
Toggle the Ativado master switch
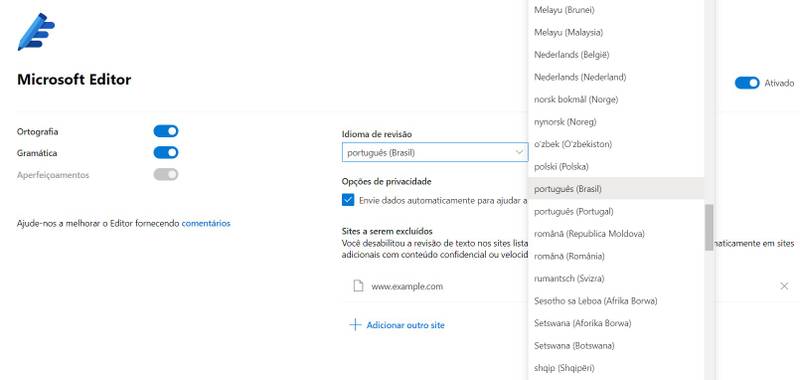(747, 83)
